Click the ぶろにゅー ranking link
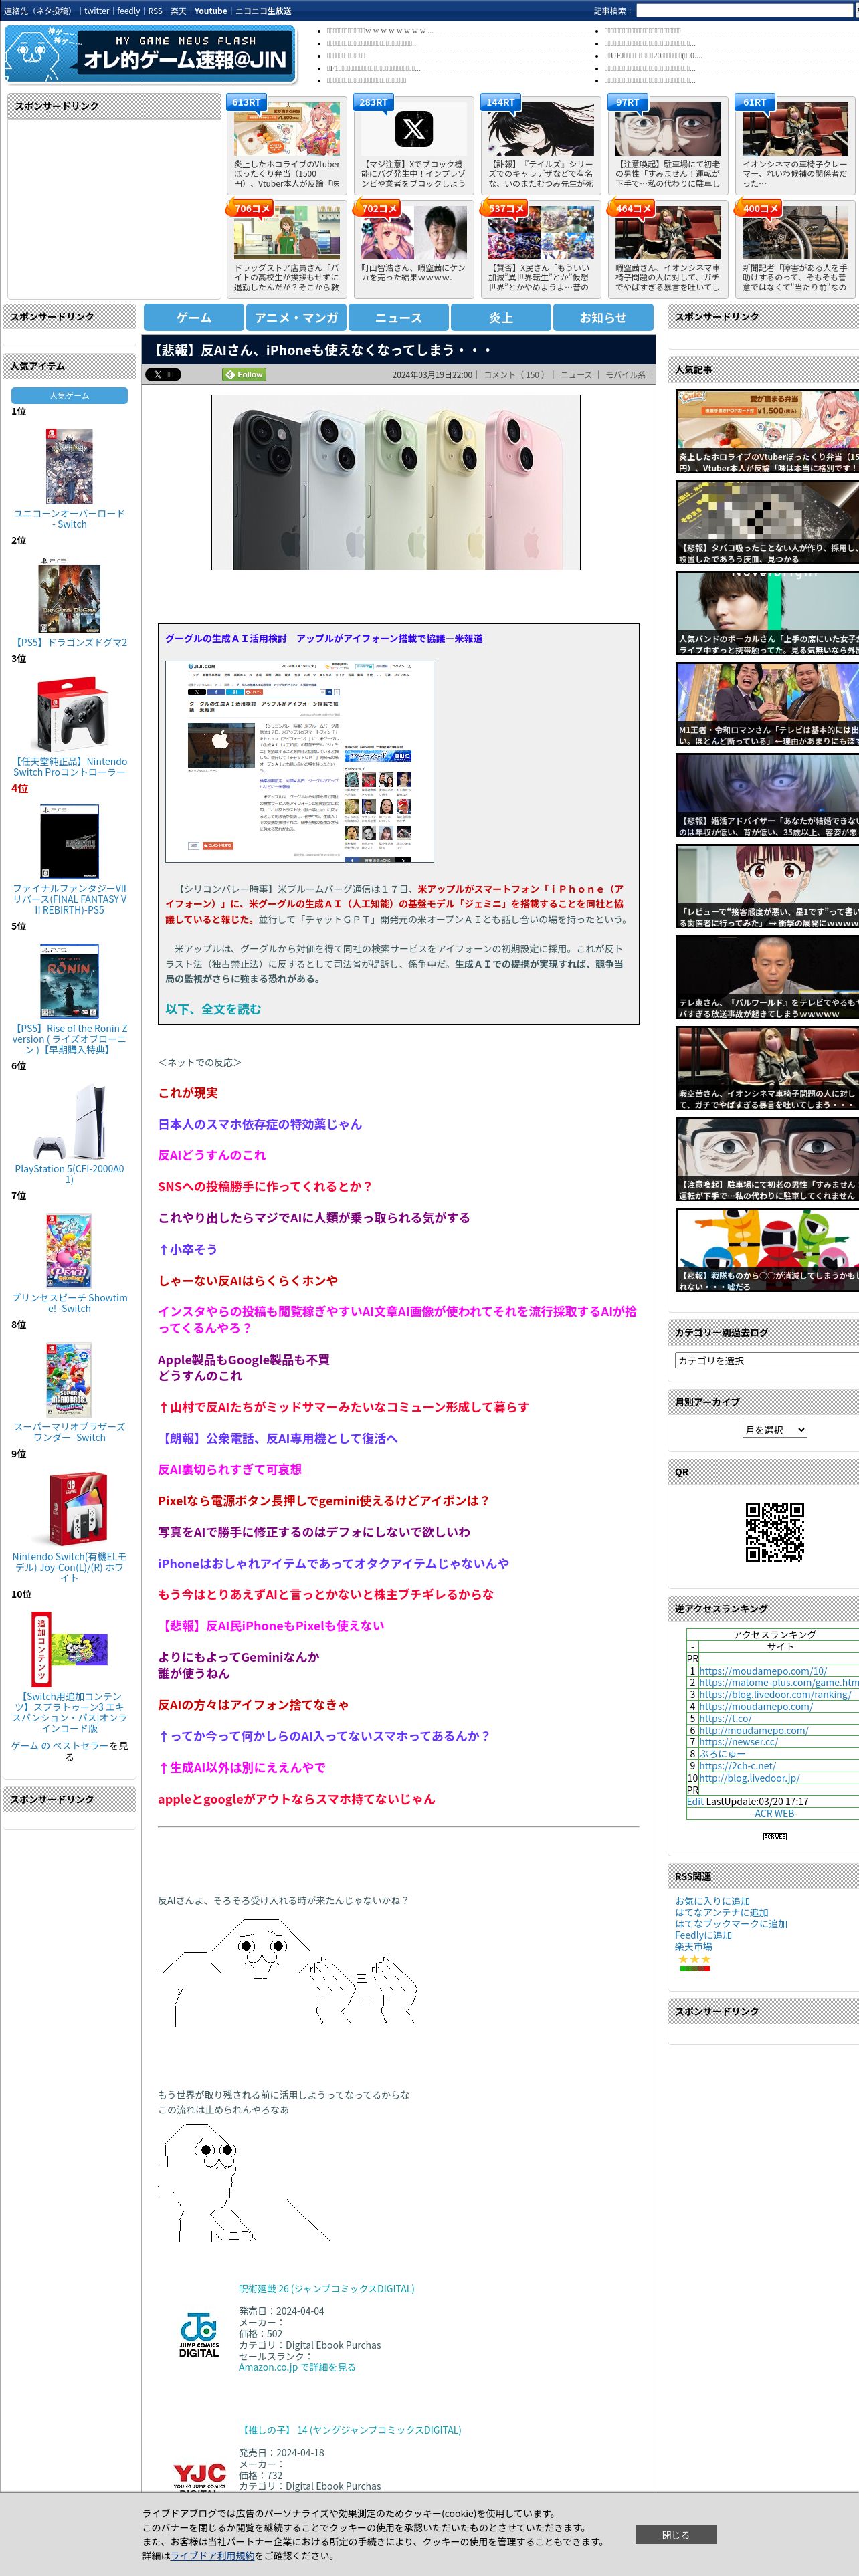The image size is (859, 2576). (x=722, y=1753)
